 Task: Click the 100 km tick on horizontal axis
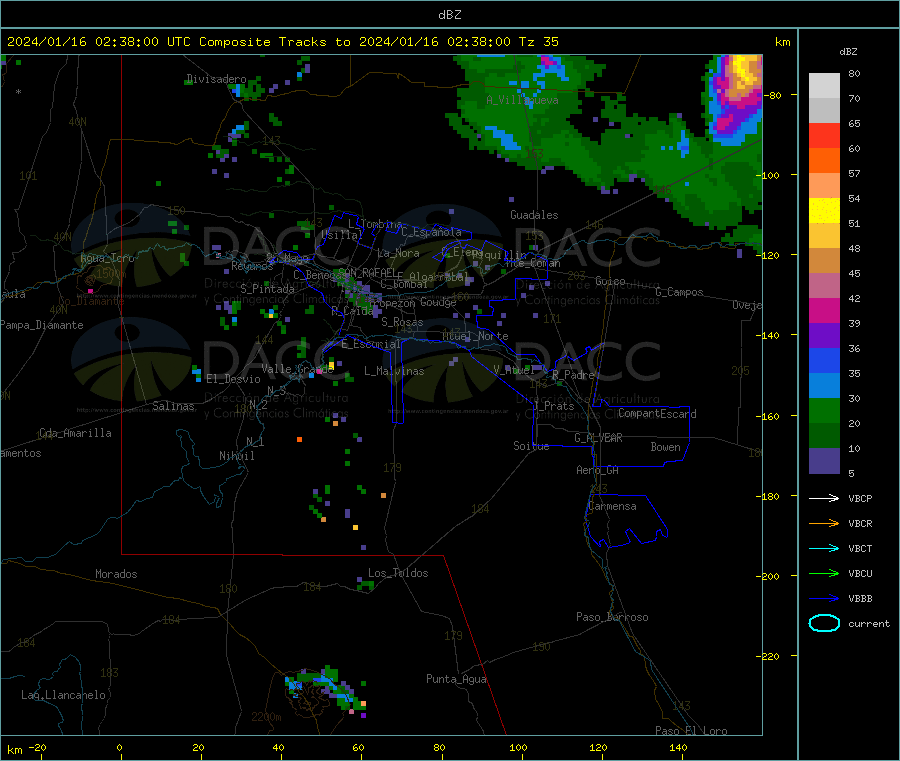[x=518, y=747]
